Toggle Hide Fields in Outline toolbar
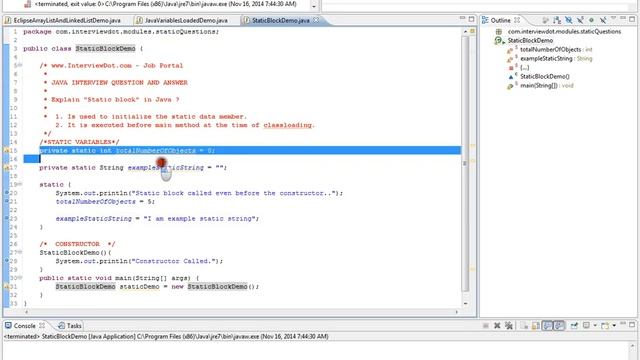The image size is (640, 360). click(568, 20)
